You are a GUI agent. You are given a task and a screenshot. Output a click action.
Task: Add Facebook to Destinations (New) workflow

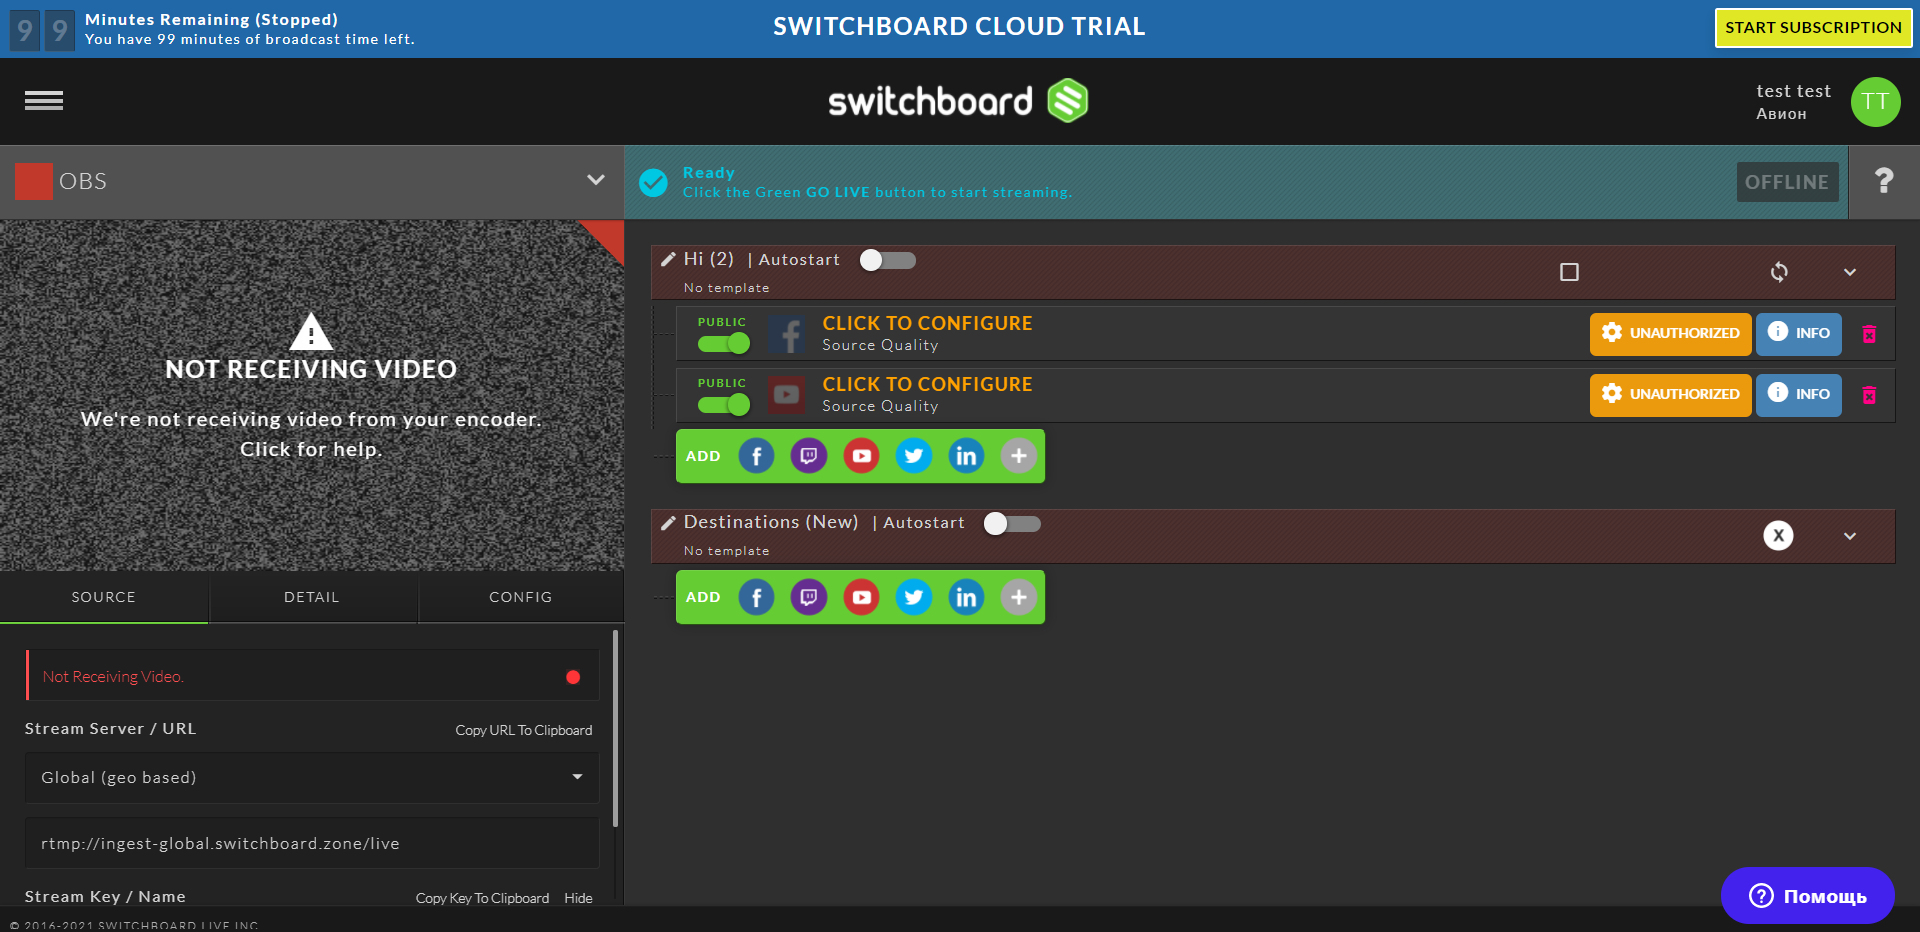click(756, 597)
